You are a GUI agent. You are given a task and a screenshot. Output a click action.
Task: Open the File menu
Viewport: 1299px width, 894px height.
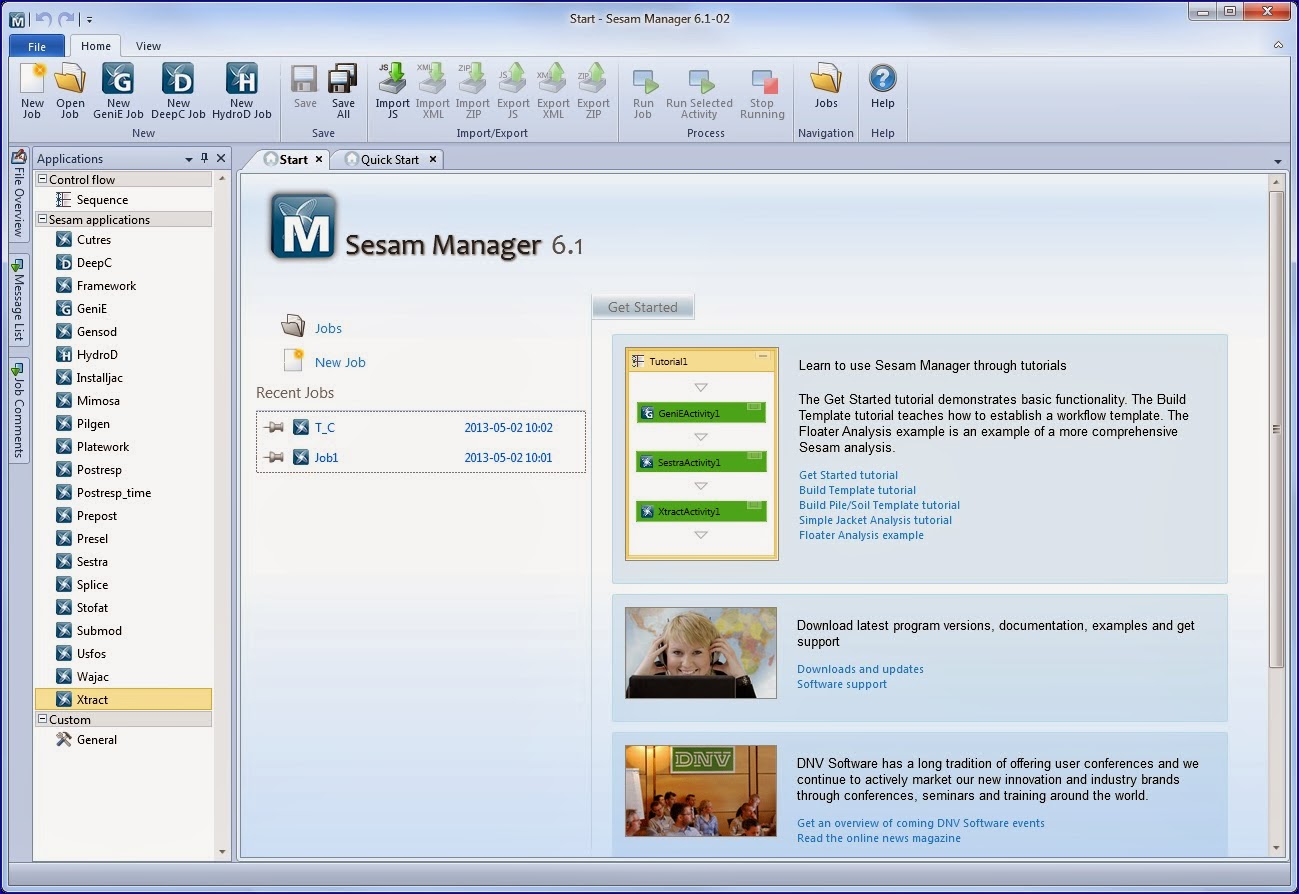coord(37,46)
